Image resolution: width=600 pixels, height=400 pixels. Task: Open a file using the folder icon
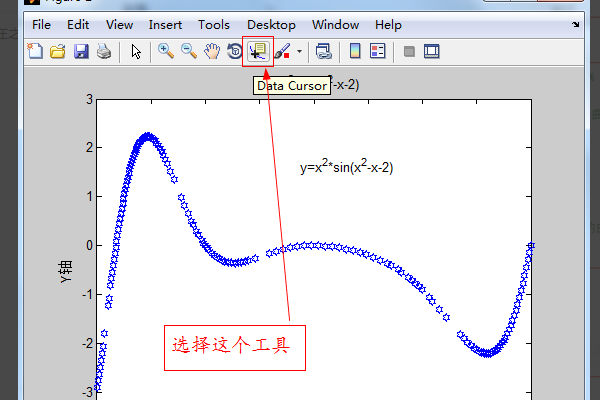coord(58,51)
